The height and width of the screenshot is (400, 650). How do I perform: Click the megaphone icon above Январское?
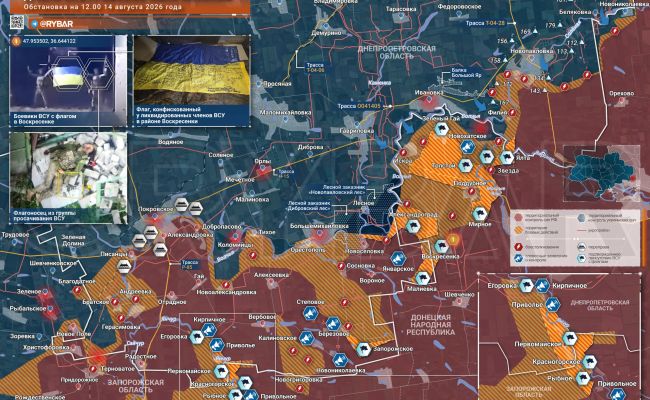(398, 259)
